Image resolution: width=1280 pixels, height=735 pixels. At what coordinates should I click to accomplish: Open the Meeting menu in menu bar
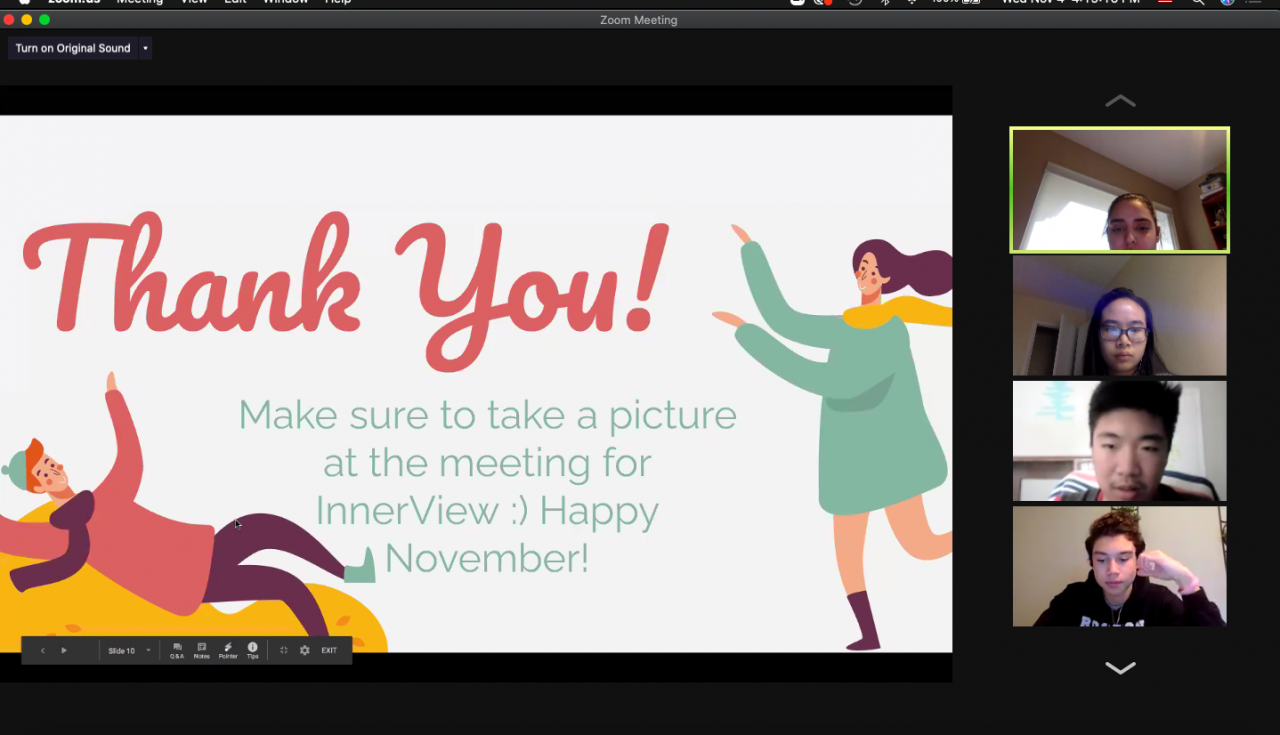pyautogui.click(x=139, y=2)
